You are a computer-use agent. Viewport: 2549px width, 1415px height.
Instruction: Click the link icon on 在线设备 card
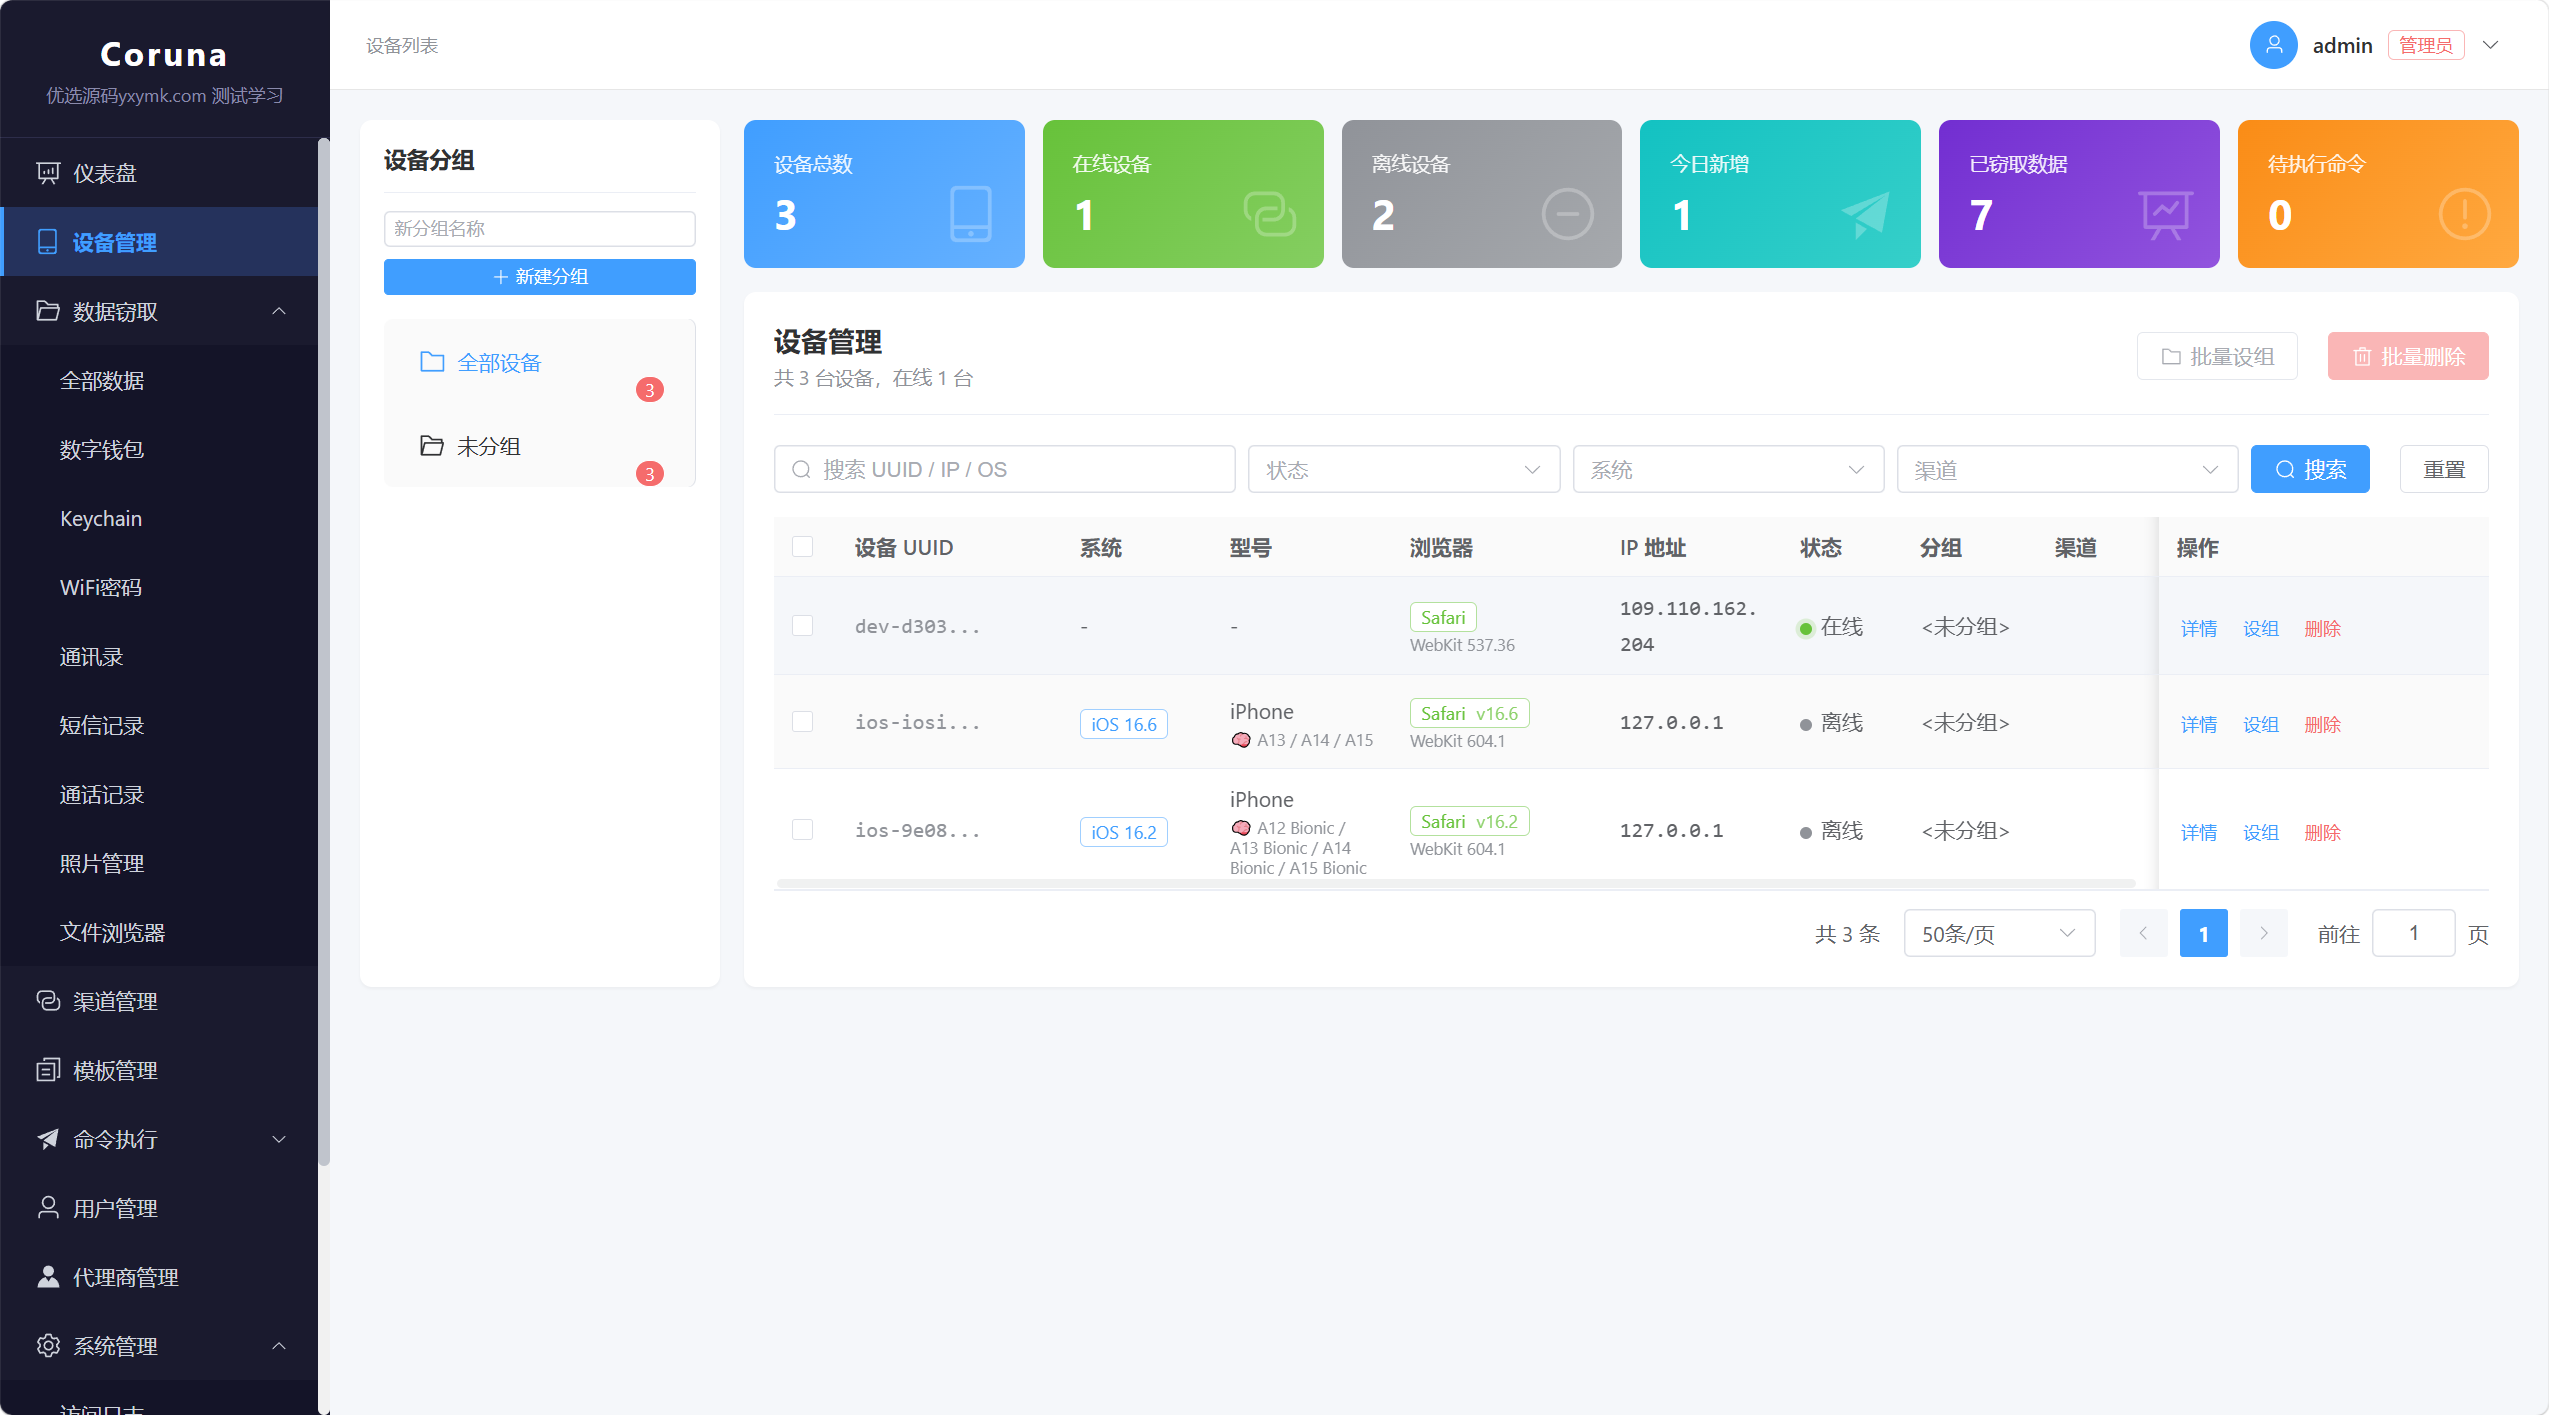(1269, 213)
